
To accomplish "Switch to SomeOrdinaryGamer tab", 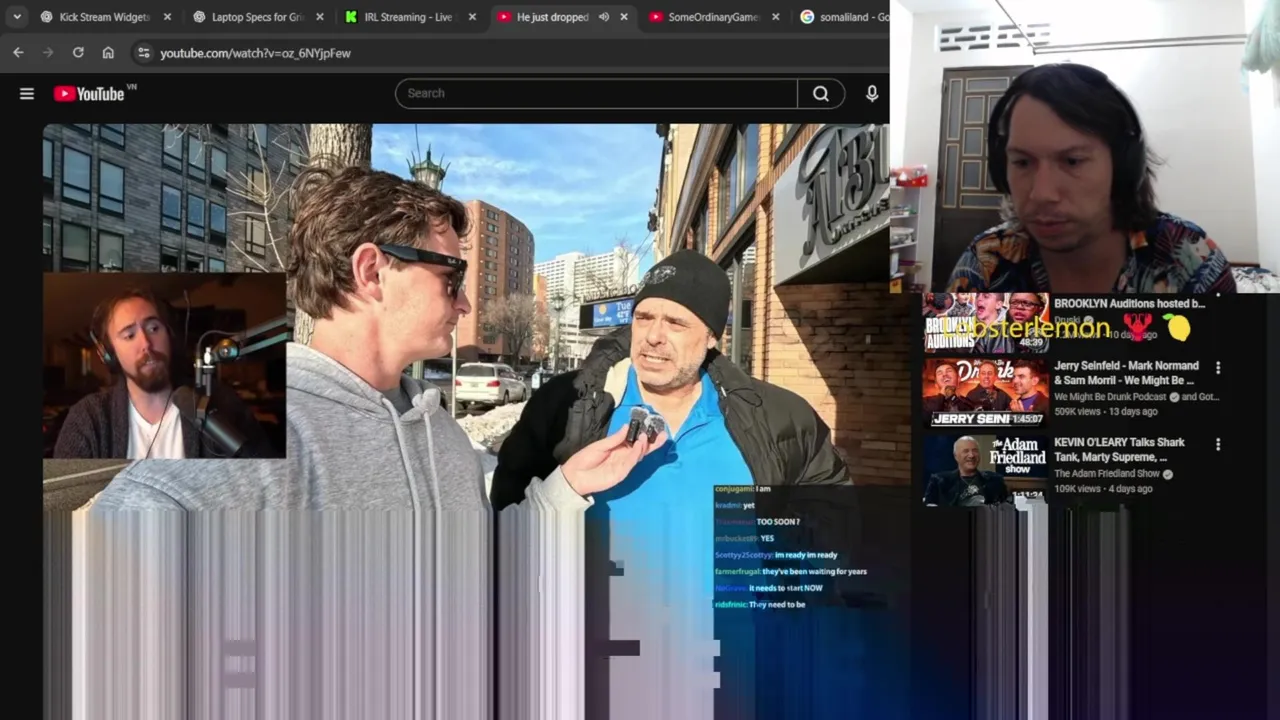I will (x=713, y=17).
